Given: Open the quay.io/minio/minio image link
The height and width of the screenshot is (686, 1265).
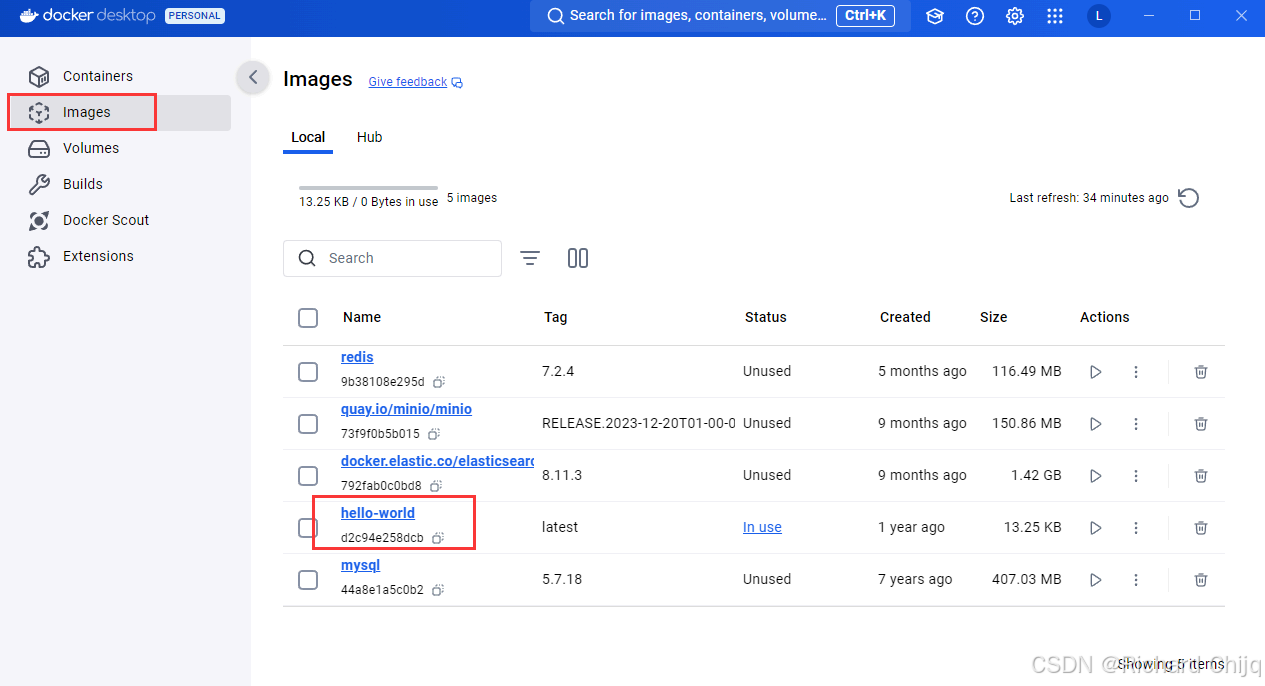Looking at the screenshot, I should pyautogui.click(x=406, y=409).
